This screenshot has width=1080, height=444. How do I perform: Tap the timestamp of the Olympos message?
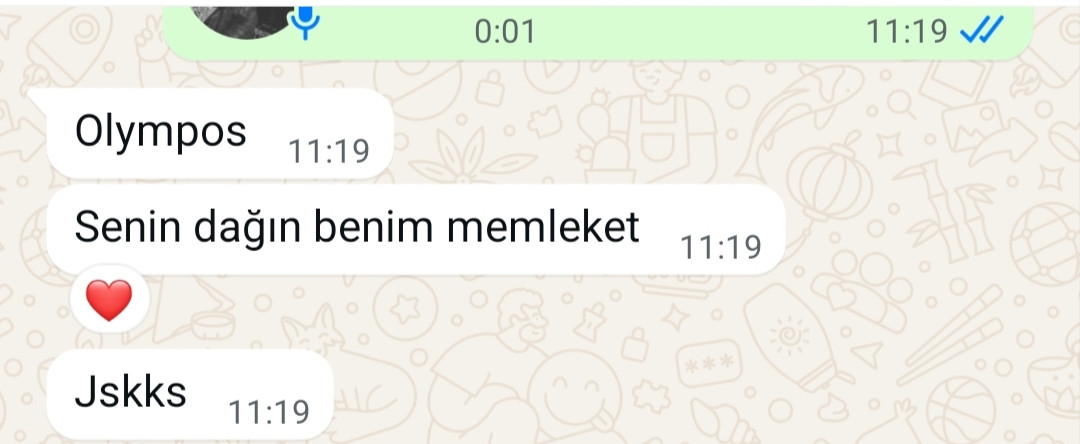click(329, 151)
